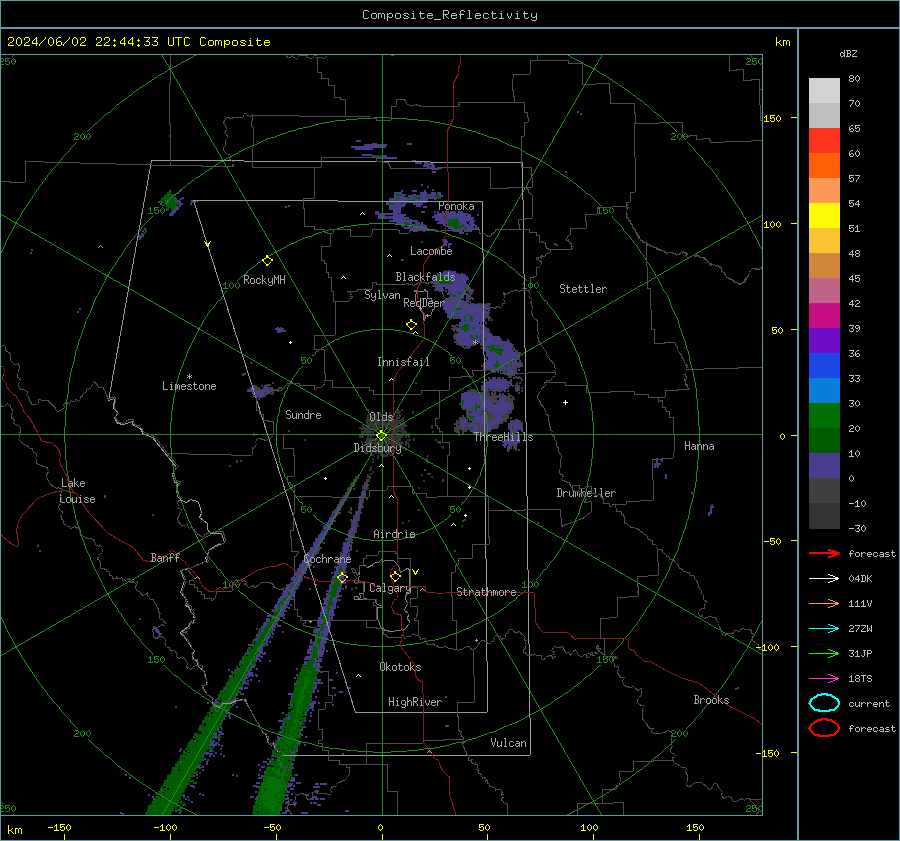Click the red forecast ellipse icon

click(824, 728)
